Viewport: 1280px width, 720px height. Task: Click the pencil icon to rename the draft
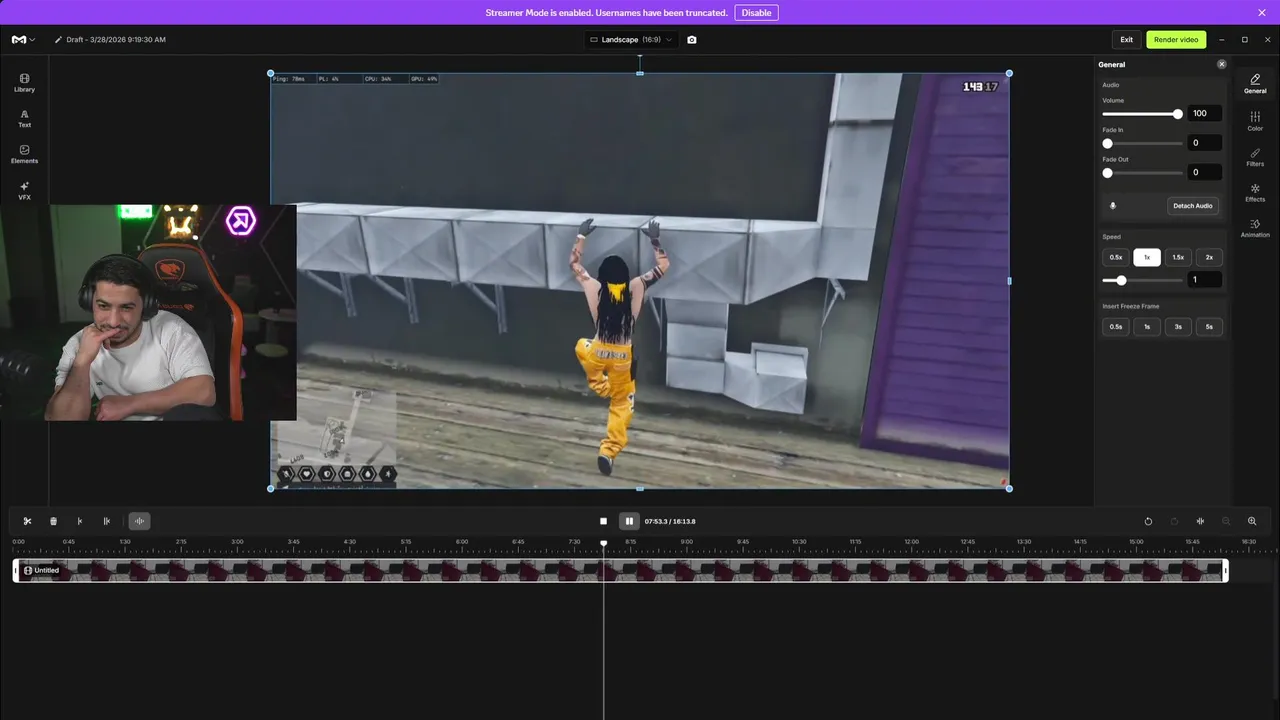pos(58,40)
